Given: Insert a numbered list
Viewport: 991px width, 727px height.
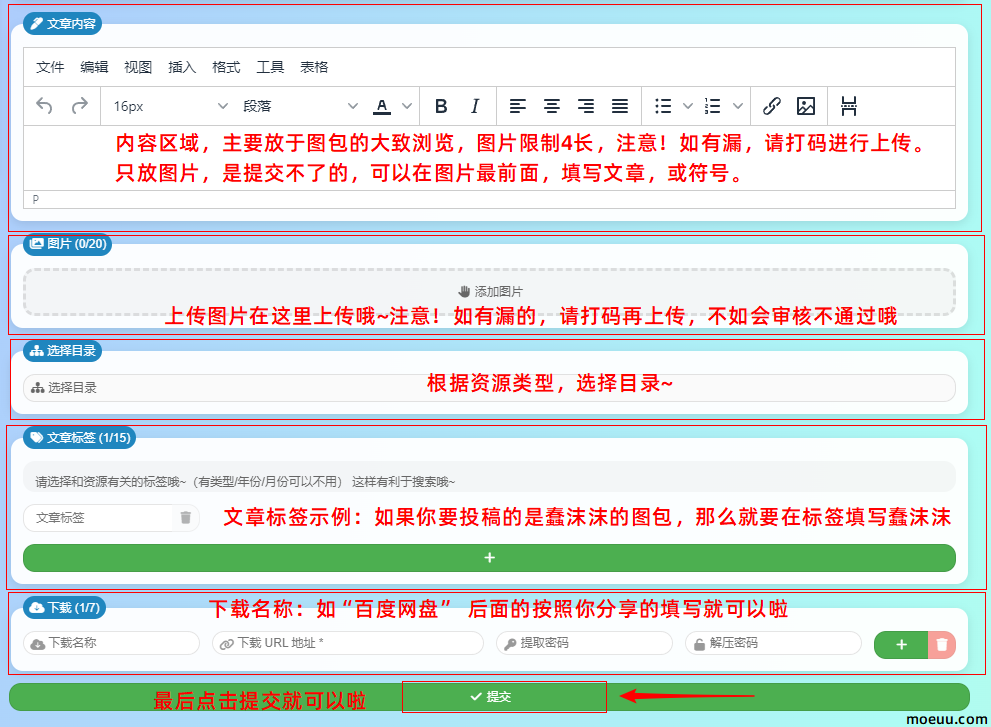Looking at the screenshot, I should (x=712, y=106).
